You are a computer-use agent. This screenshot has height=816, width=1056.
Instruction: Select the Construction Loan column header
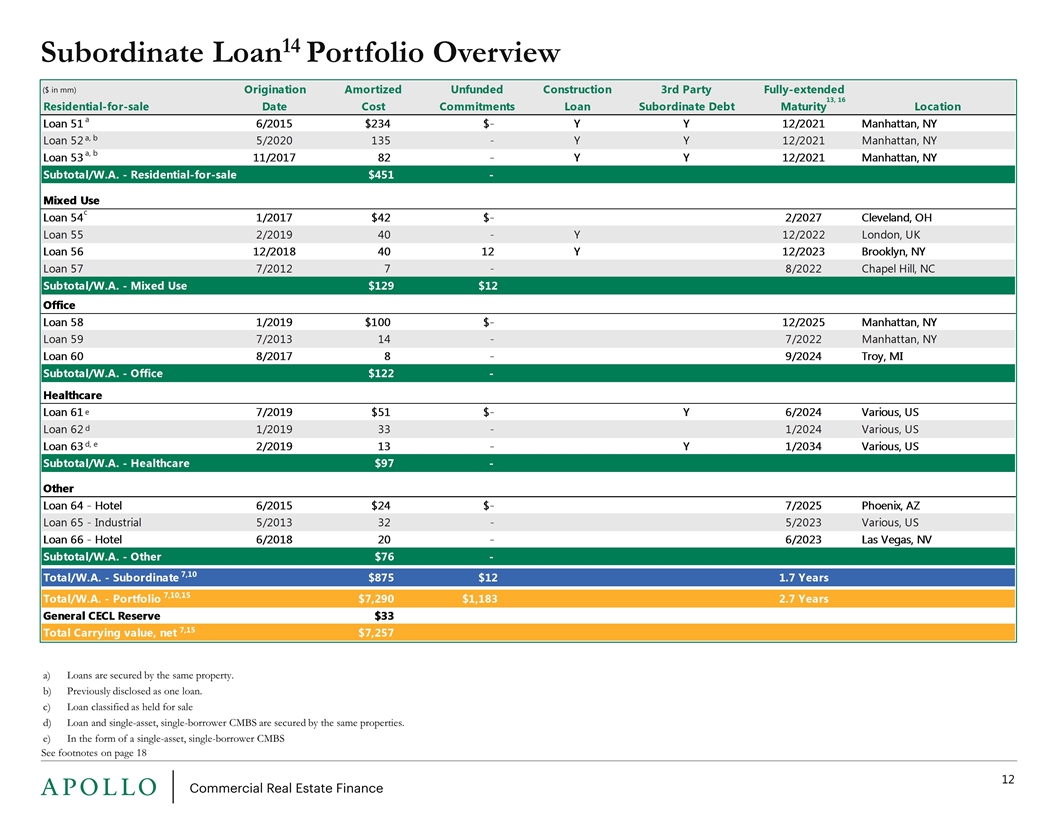[x=577, y=98]
